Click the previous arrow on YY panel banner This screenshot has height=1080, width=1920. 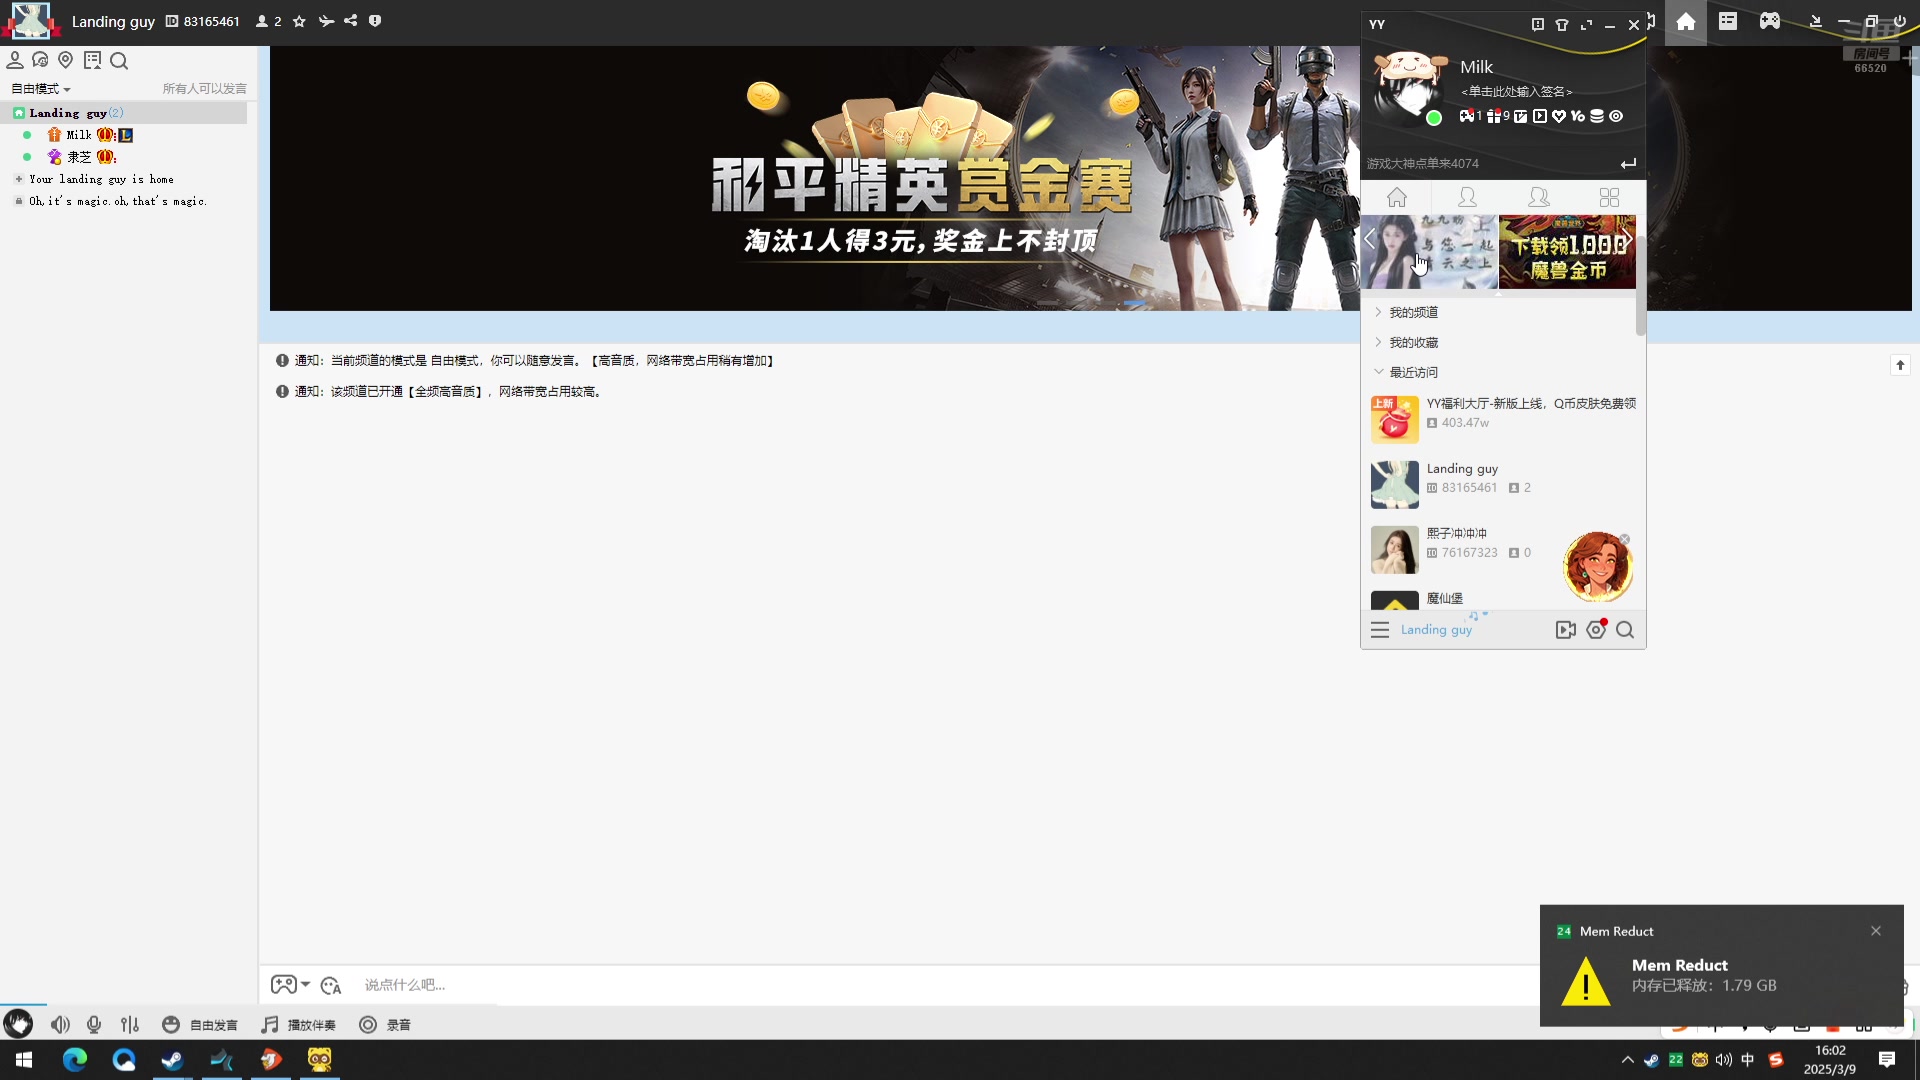pos(1370,240)
